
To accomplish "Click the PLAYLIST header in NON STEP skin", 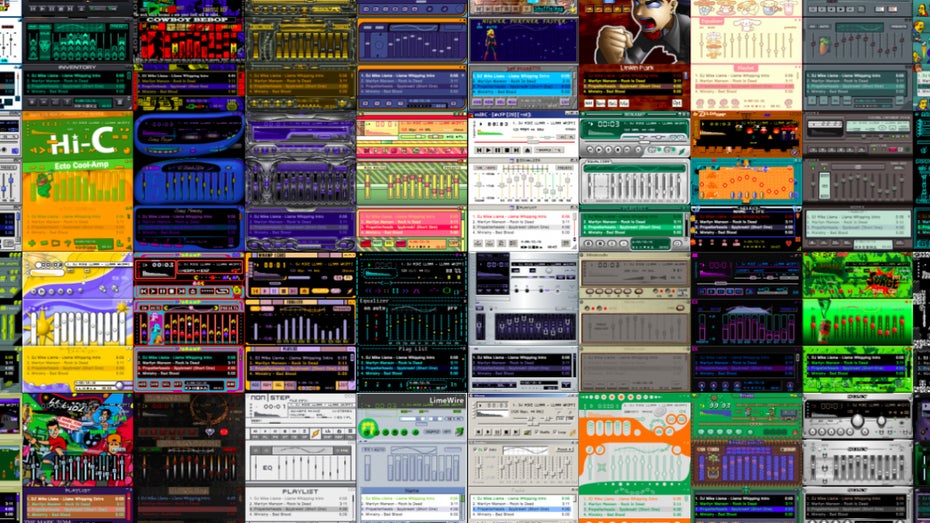I will 299,492.
